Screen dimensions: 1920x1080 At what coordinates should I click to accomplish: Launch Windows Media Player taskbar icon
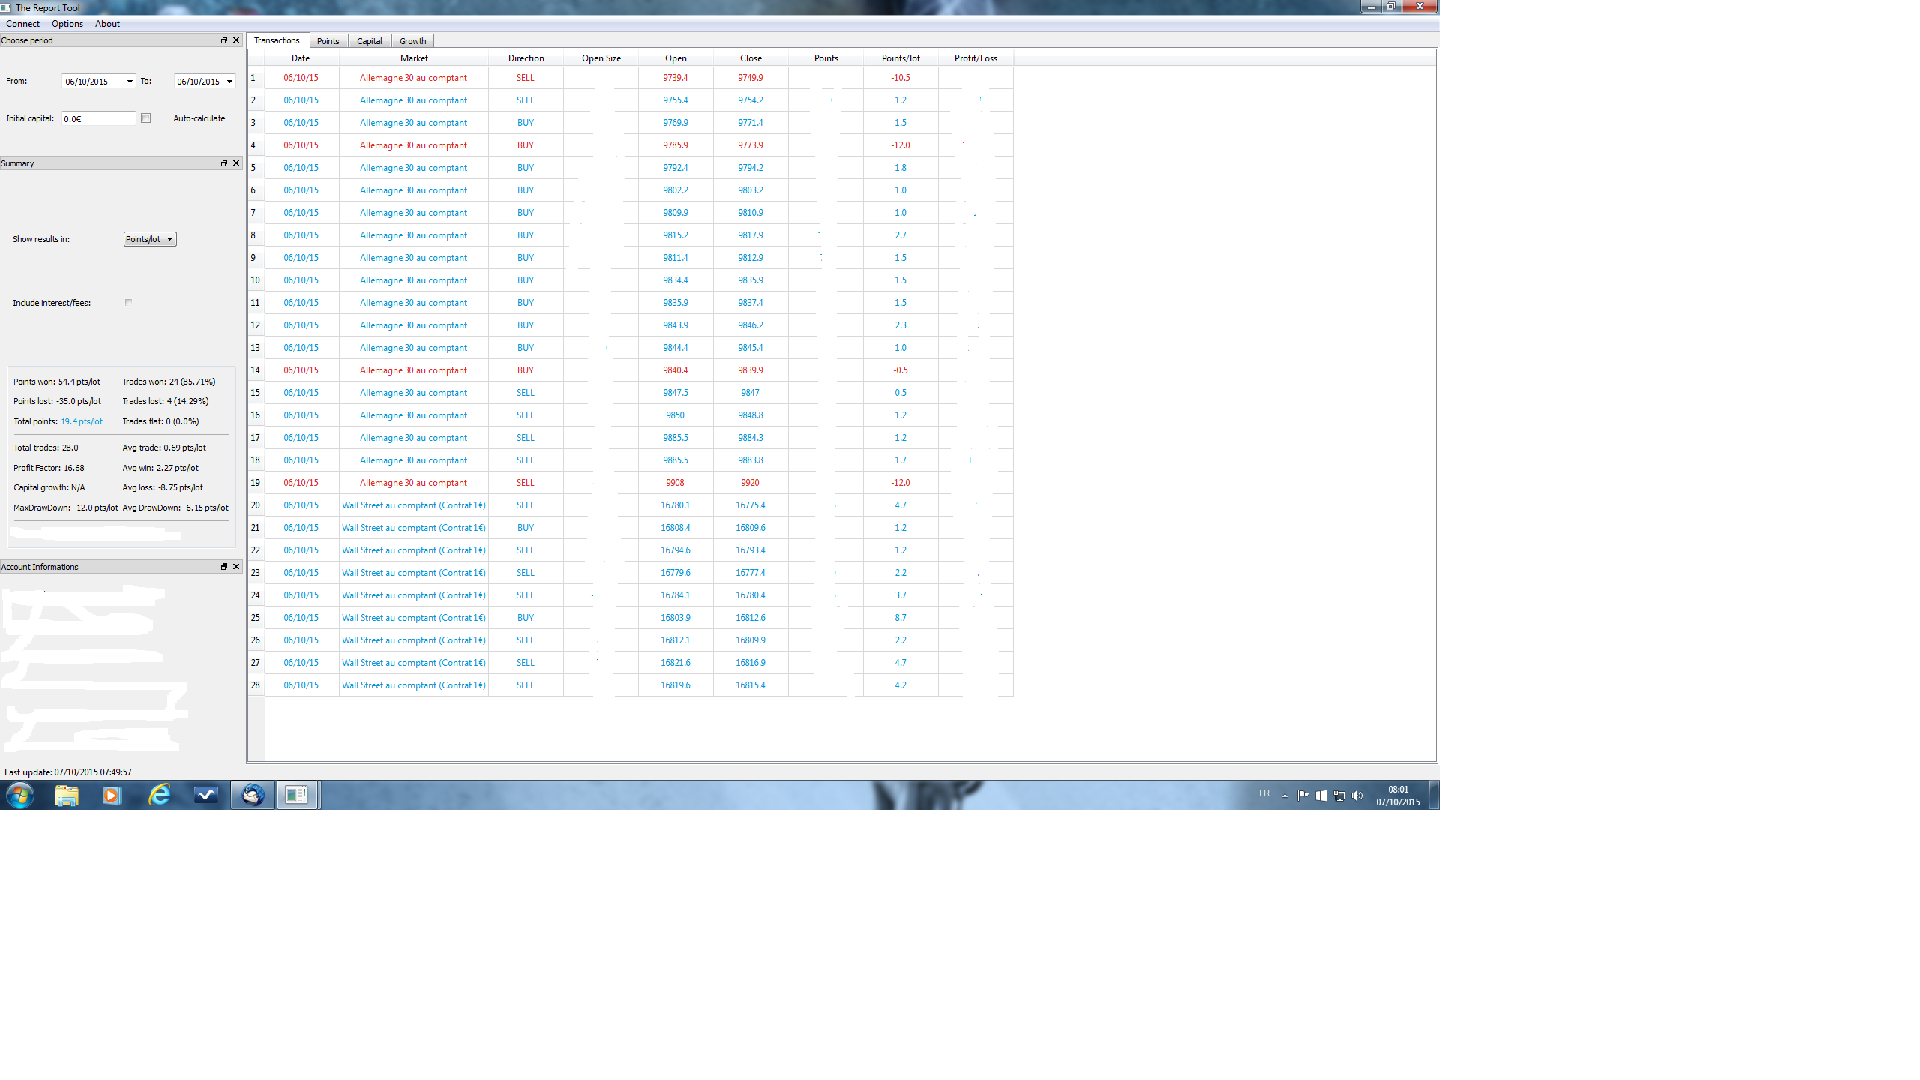pos(112,795)
